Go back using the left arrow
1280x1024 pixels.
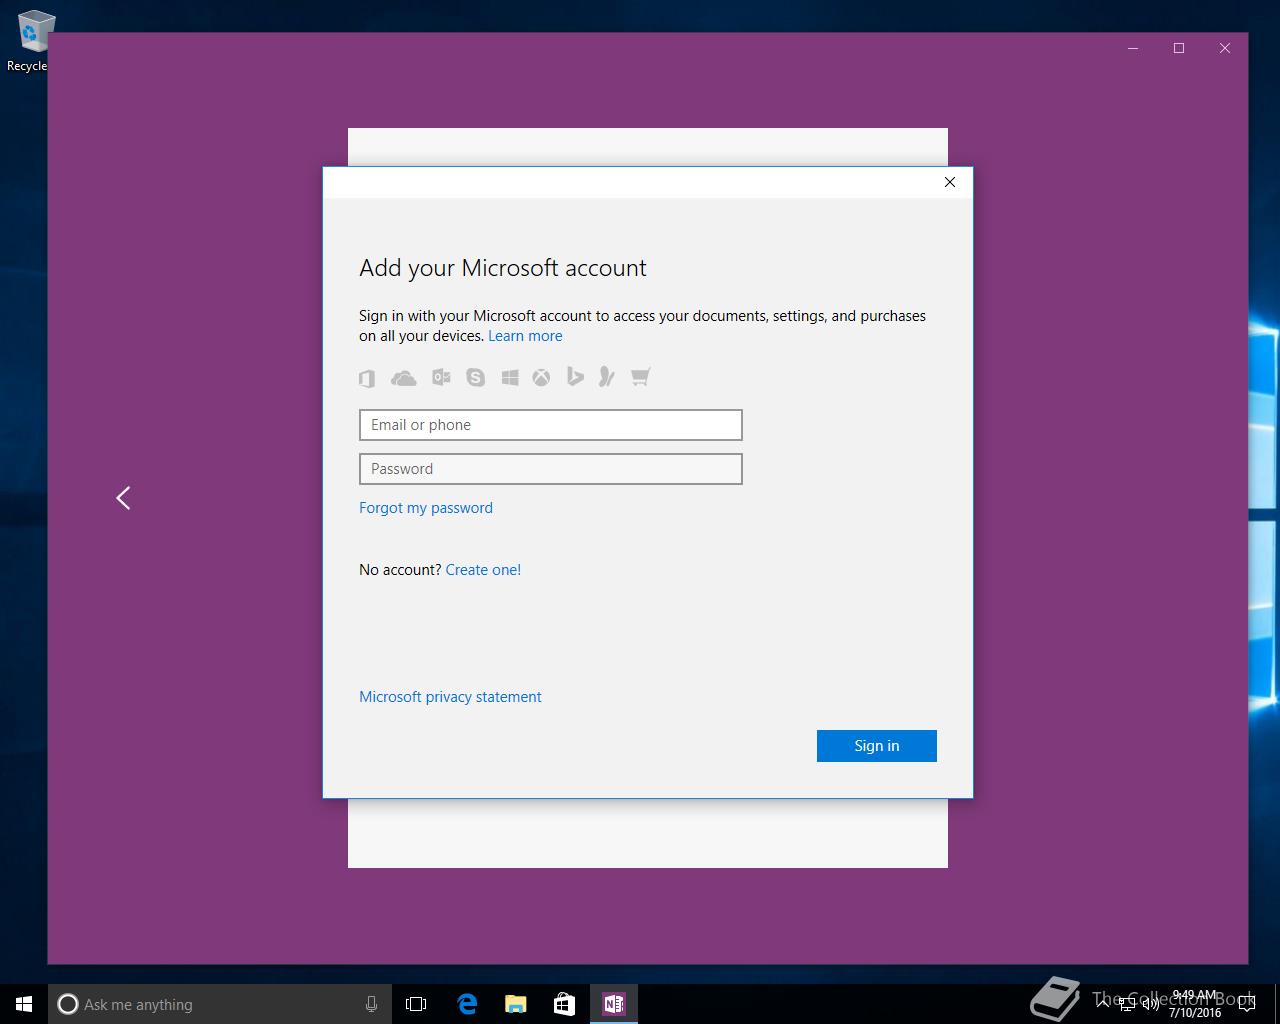(123, 498)
